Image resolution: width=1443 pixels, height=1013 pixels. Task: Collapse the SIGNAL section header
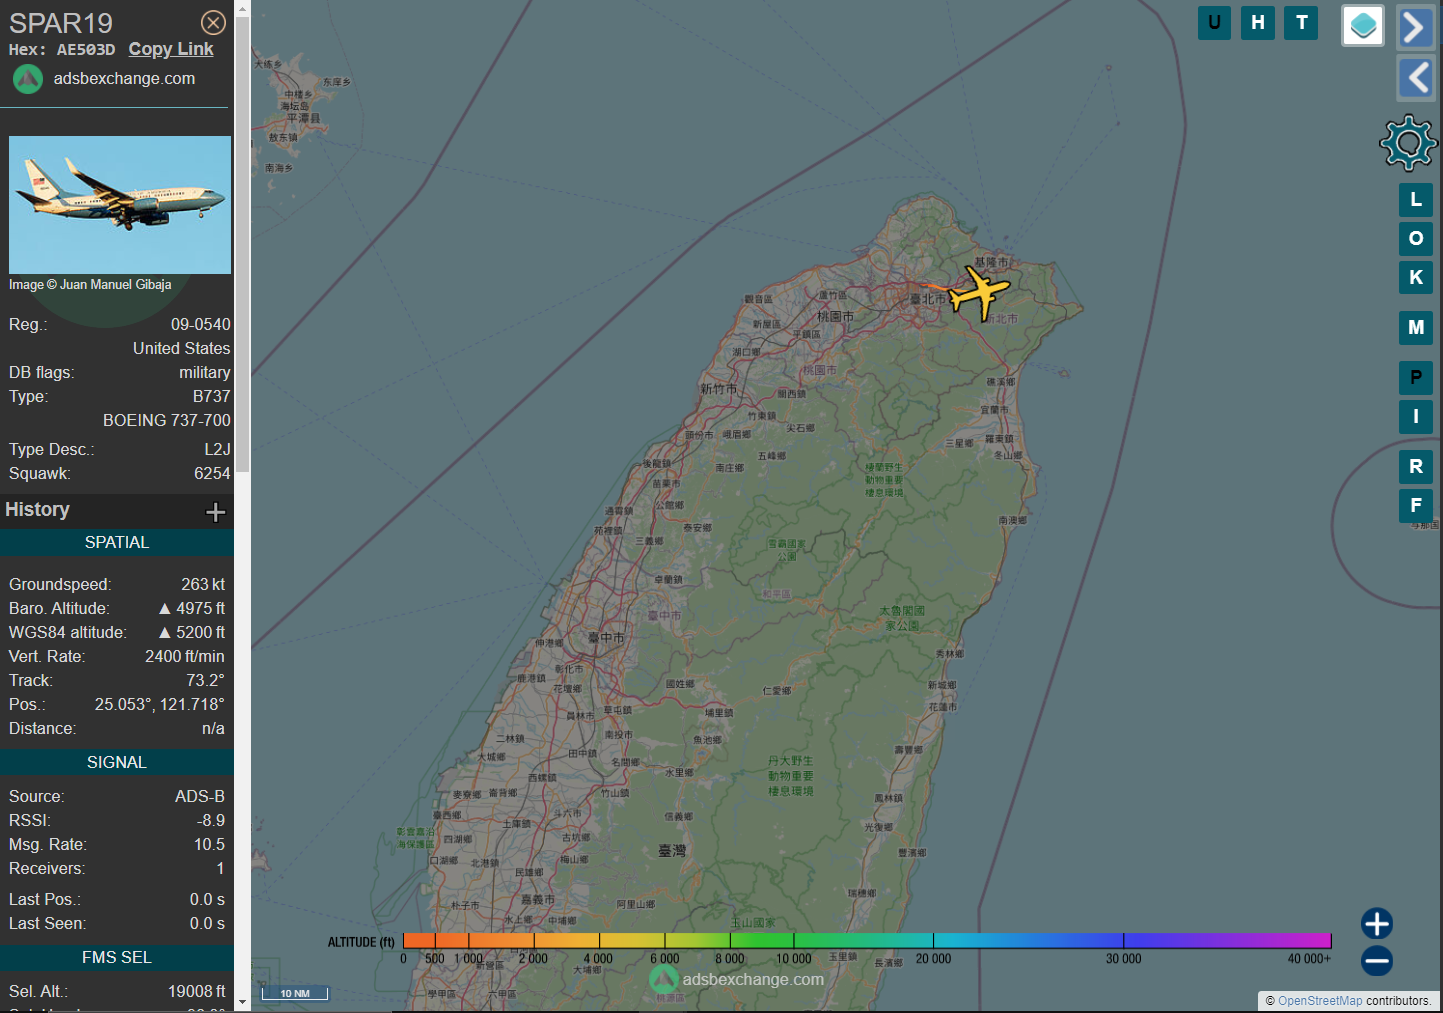117,762
